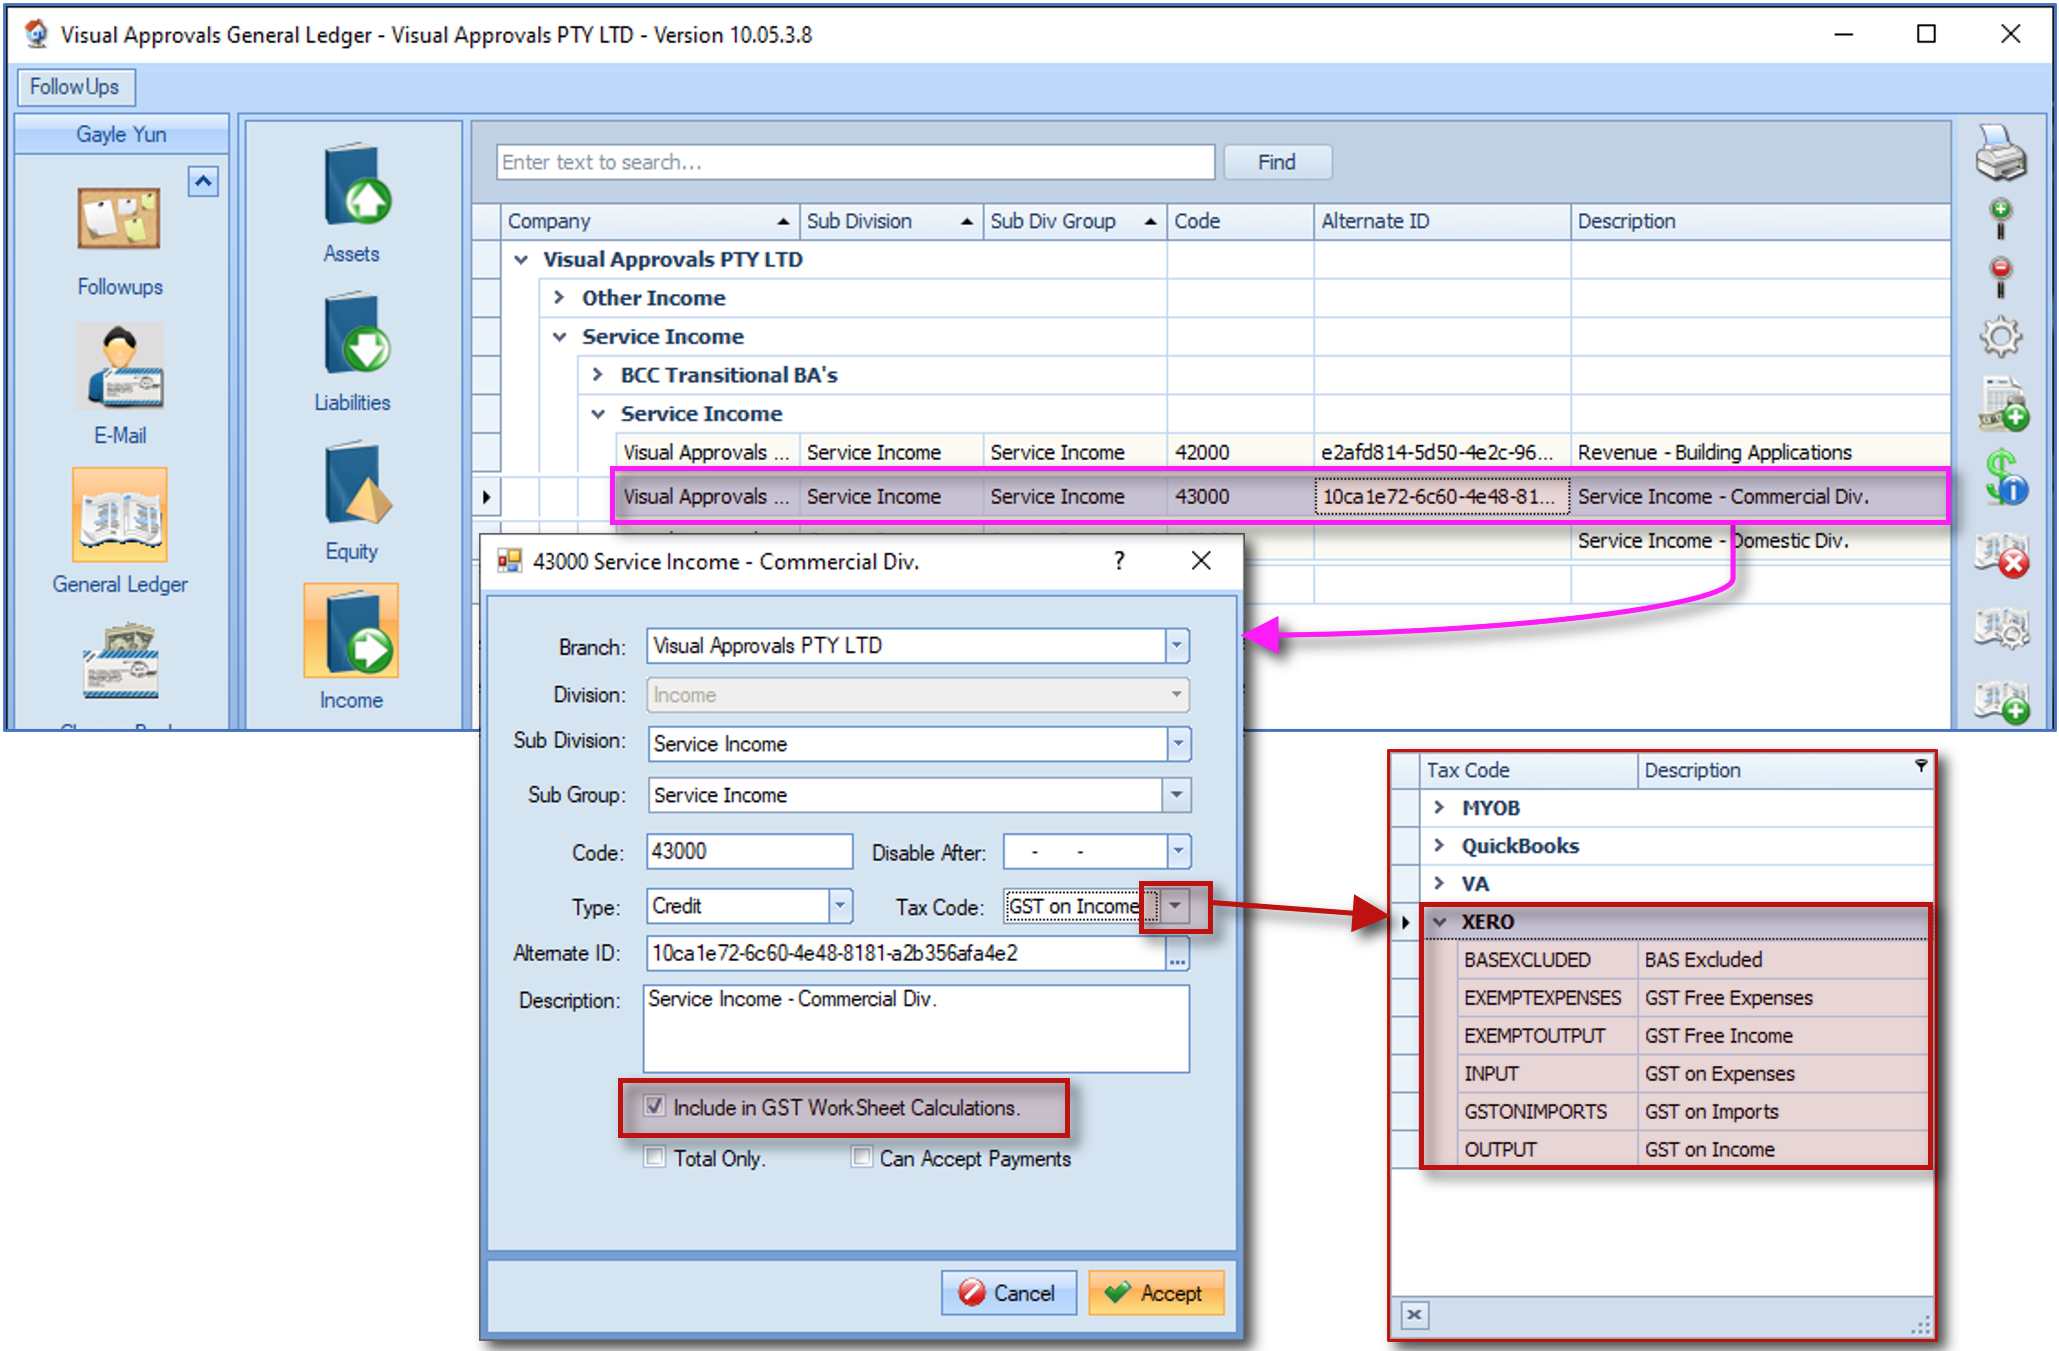
Task: Click the delete ledger account icon
Action: pos(2002,555)
